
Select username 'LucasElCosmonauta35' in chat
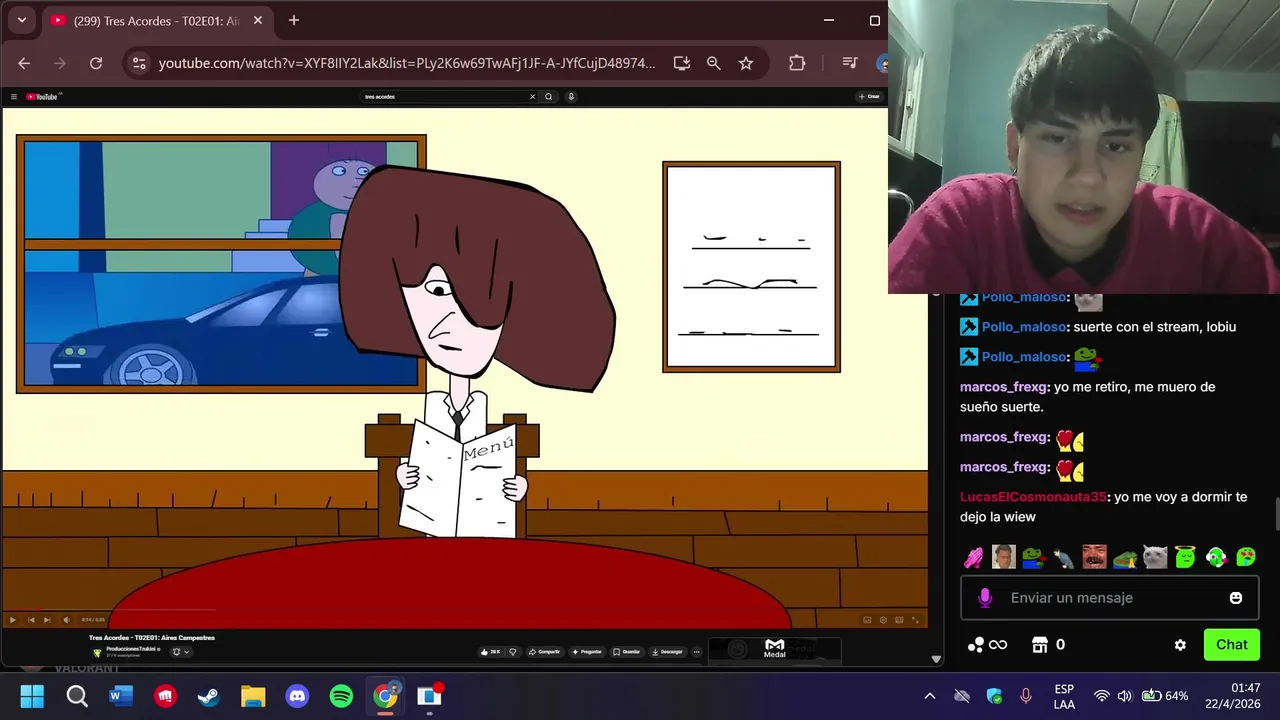[1033, 497]
